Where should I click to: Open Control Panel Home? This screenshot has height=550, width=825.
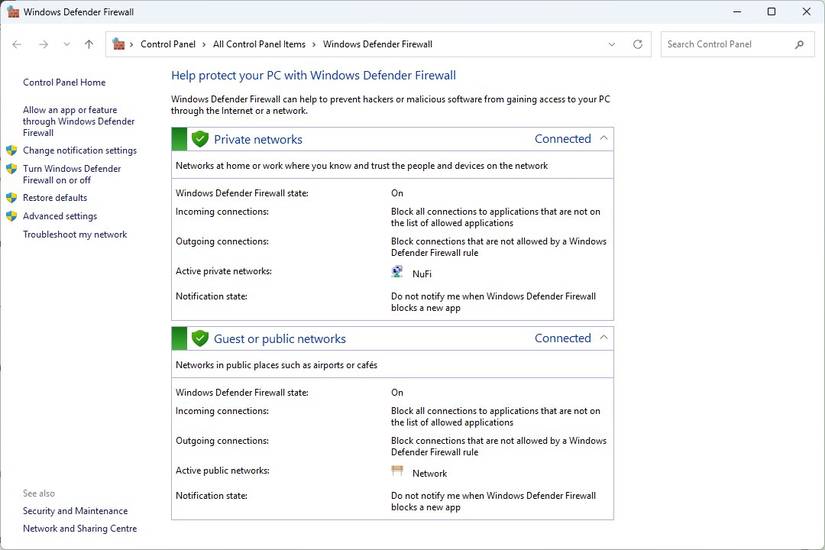(x=64, y=83)
